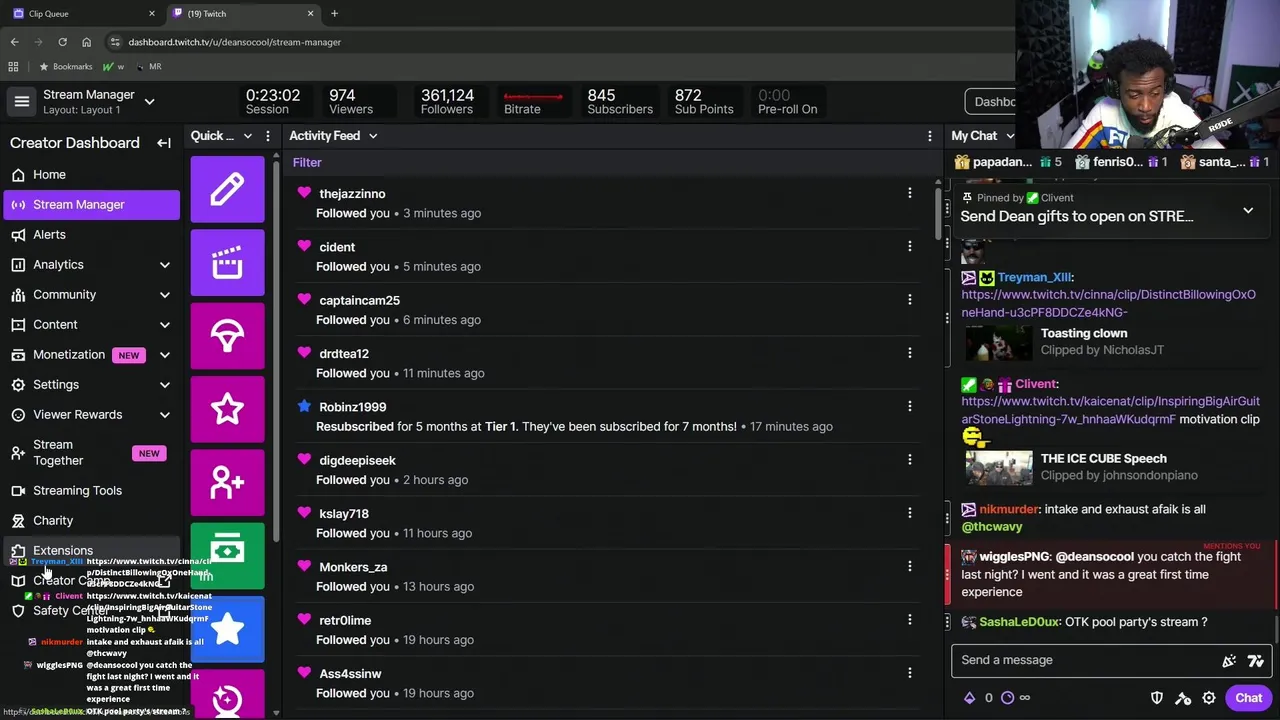Click the green cash quick action tile
This screenshot has width=1280, height=720.
click(x=227, y=556)
